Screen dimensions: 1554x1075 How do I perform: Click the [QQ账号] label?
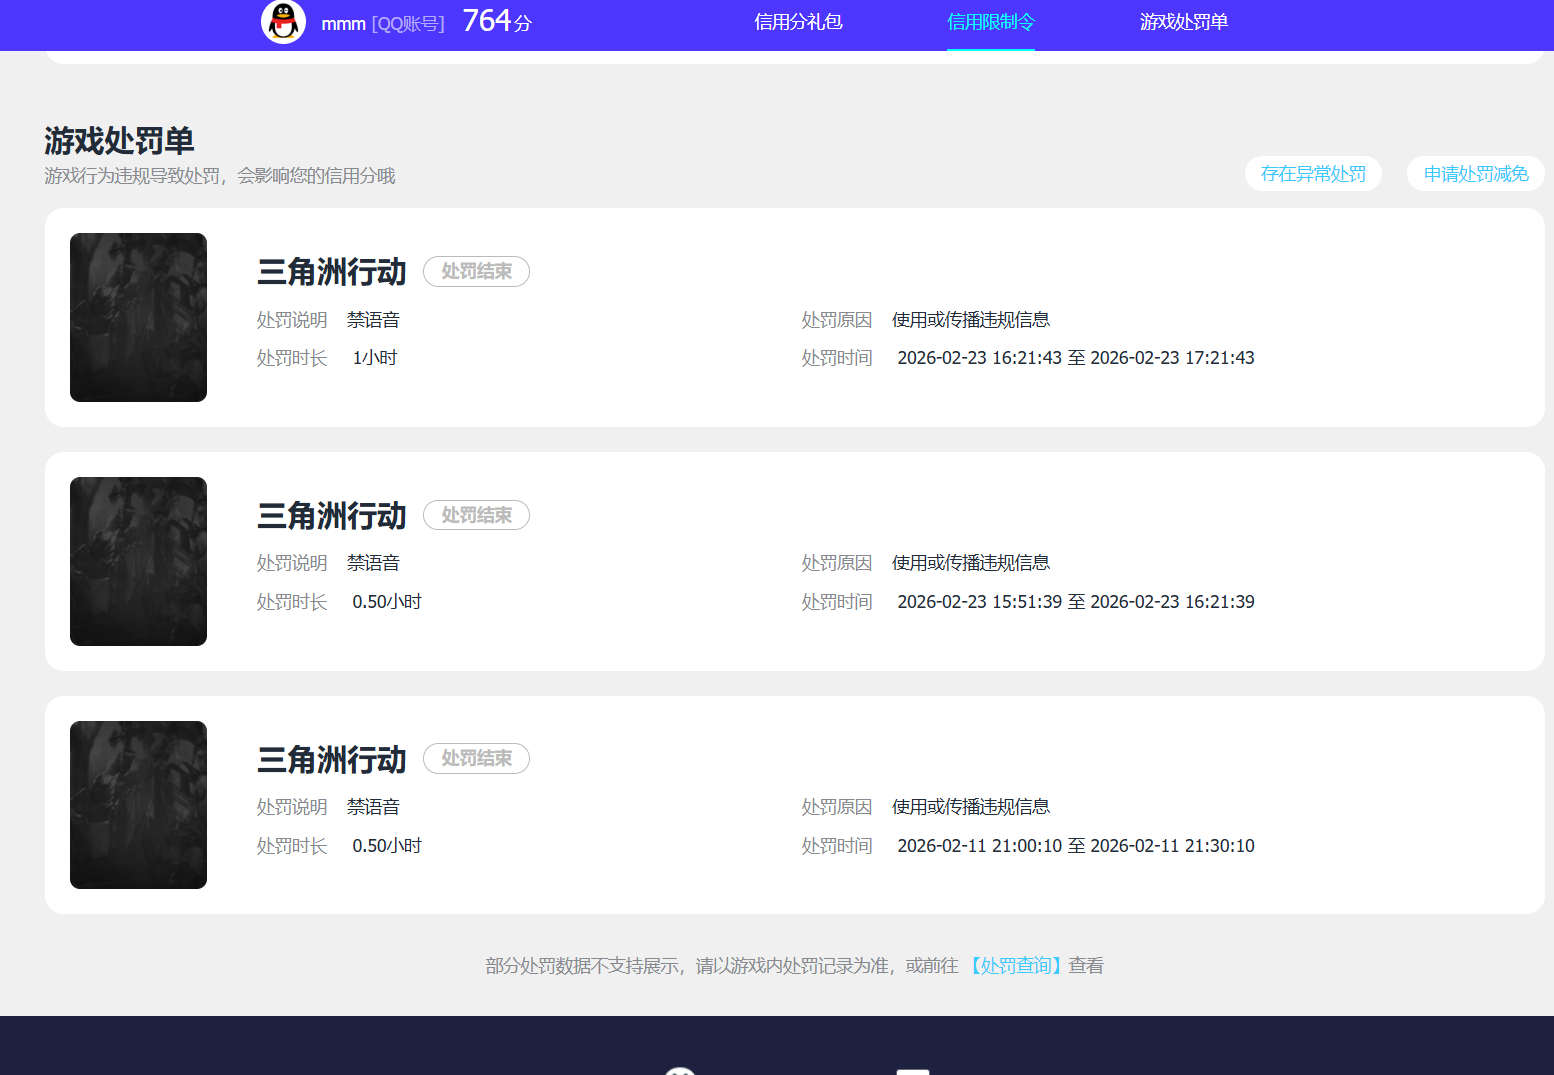tap(408, 24)
